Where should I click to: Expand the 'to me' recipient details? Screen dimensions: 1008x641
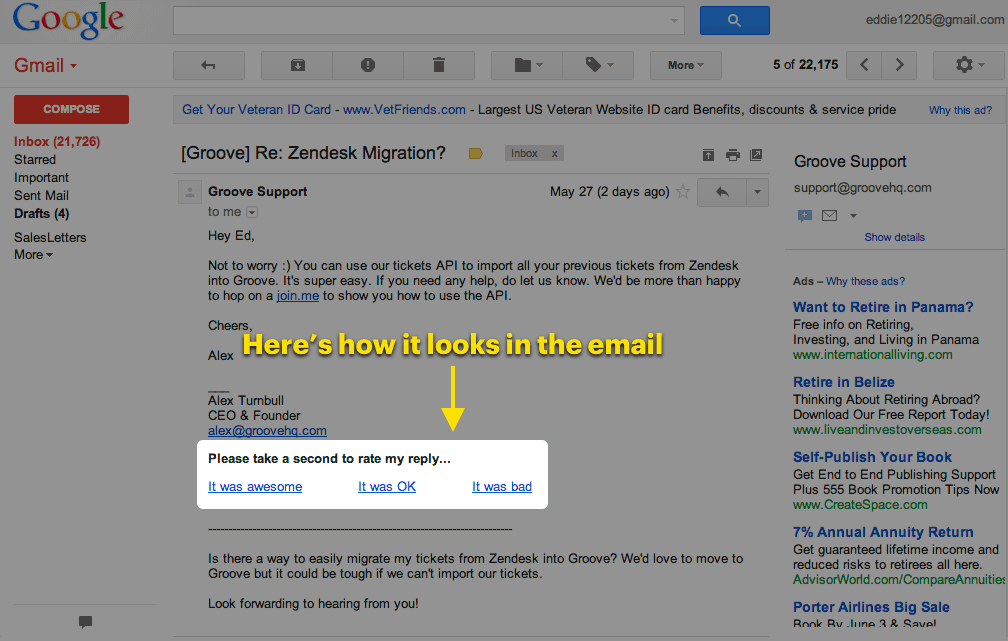click(250, 211)
